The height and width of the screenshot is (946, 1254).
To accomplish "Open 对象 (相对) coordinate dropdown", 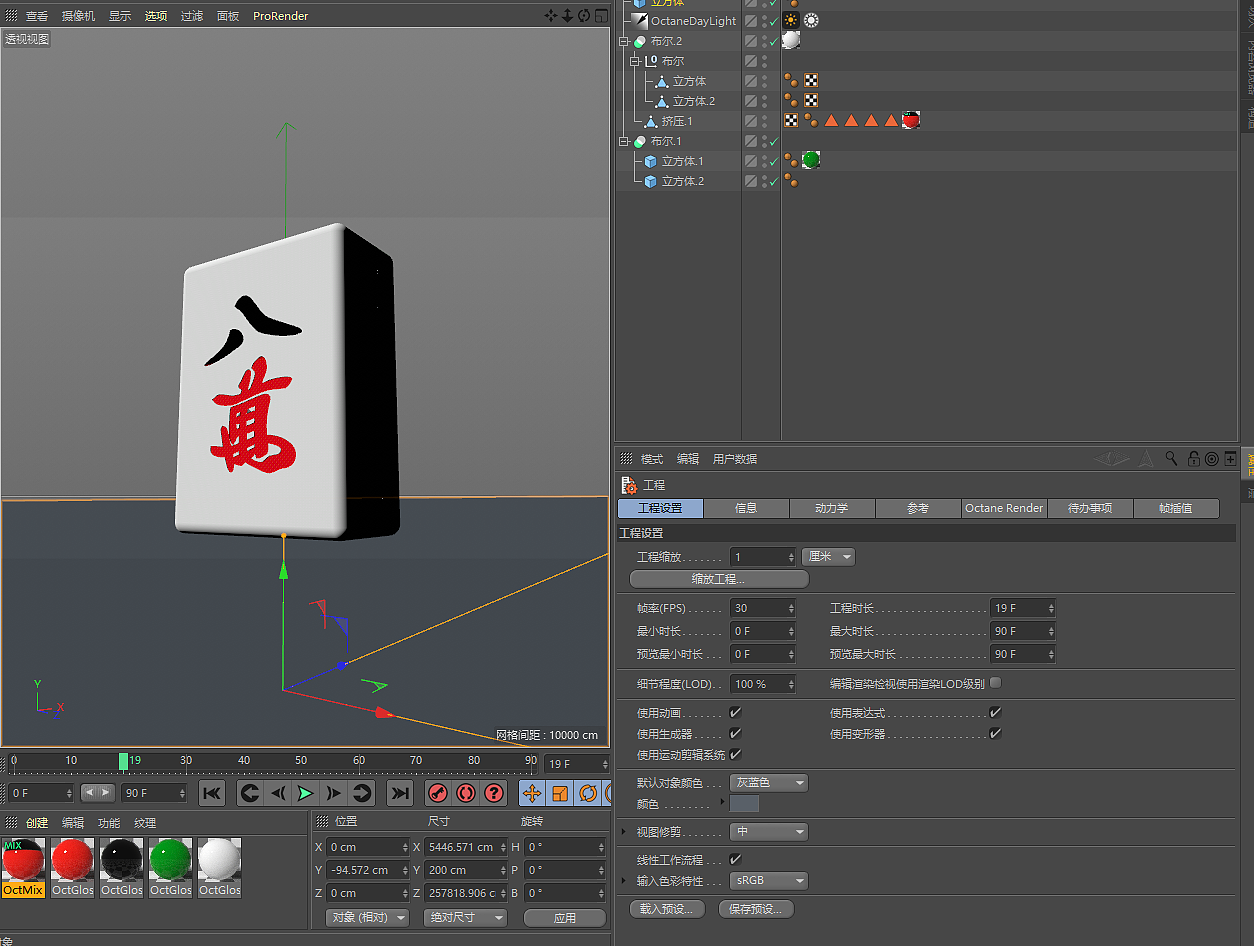I will [x=368, y=917].
